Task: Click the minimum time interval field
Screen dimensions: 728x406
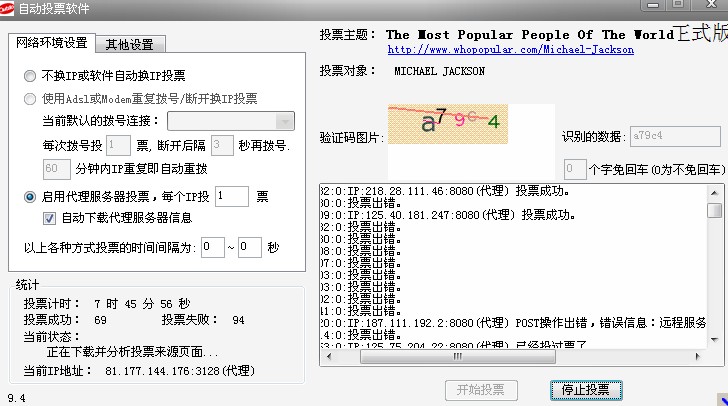Action: pyautogui.click(x=212, y=247)
